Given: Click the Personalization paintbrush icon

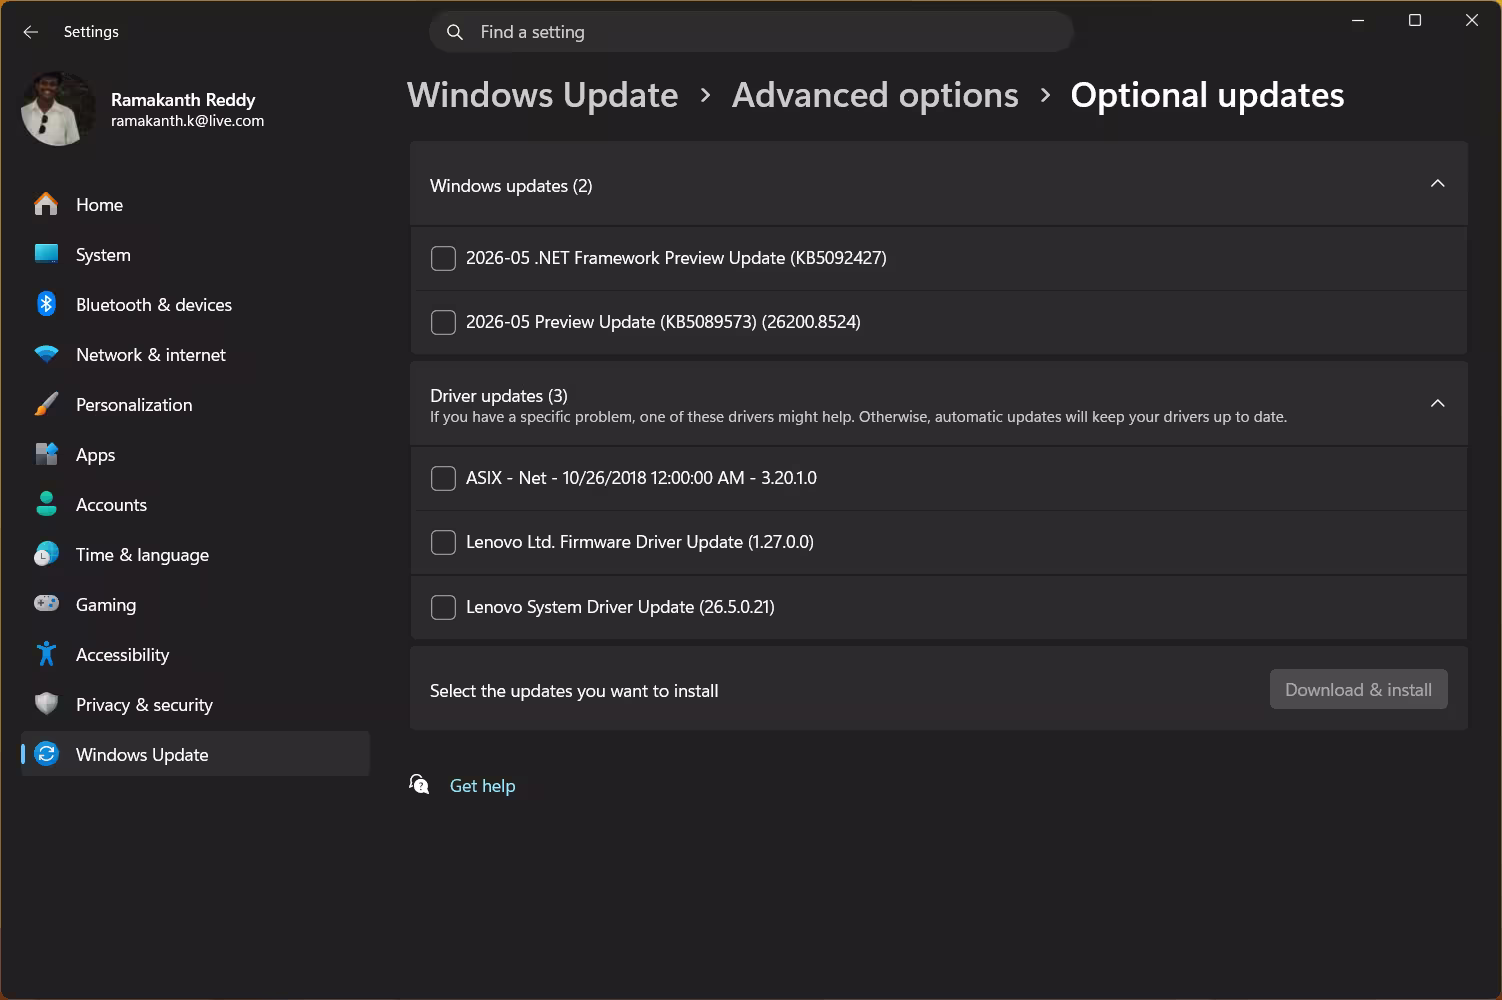Looking at the screenshot, I should (x=46, y=404).
